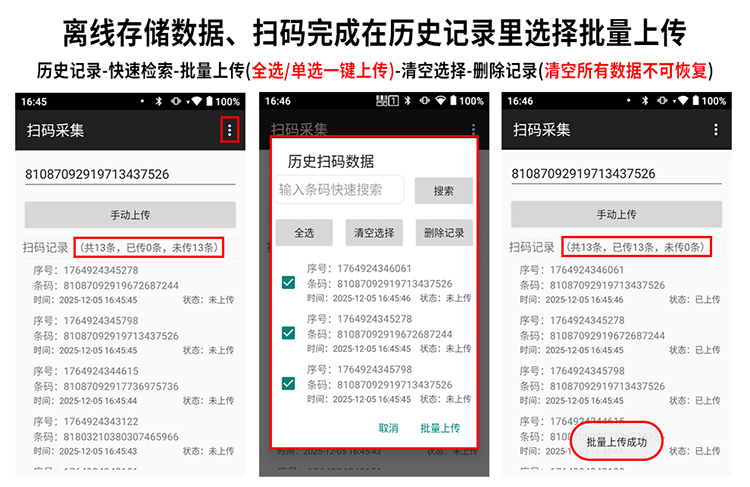The width and height of the screenshot is (750, 487).
Task: Open the three-dot overflow menu on the 16:45 screen
Action: point(230,130)
